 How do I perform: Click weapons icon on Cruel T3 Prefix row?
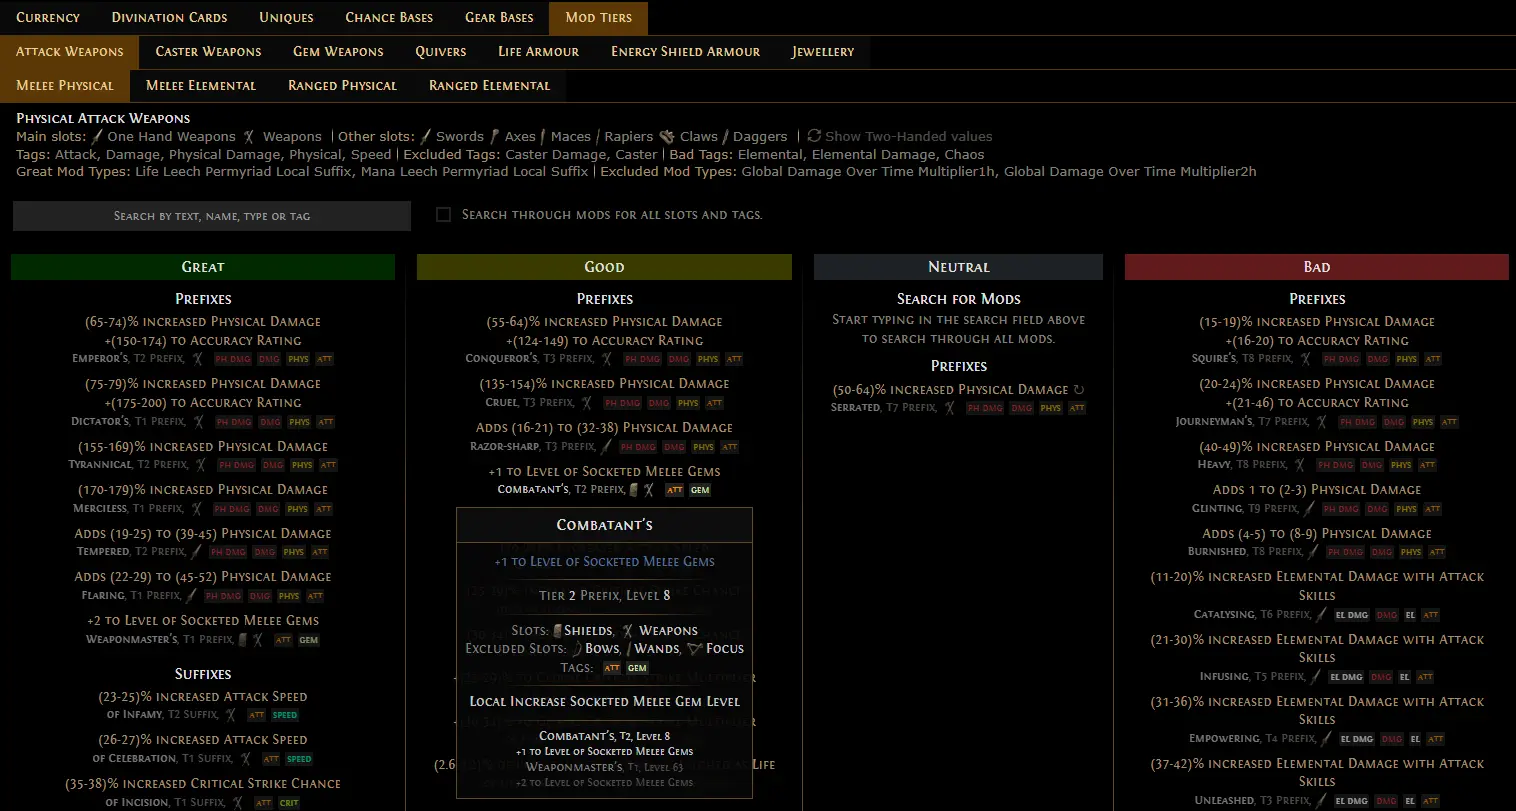(586, 403)
